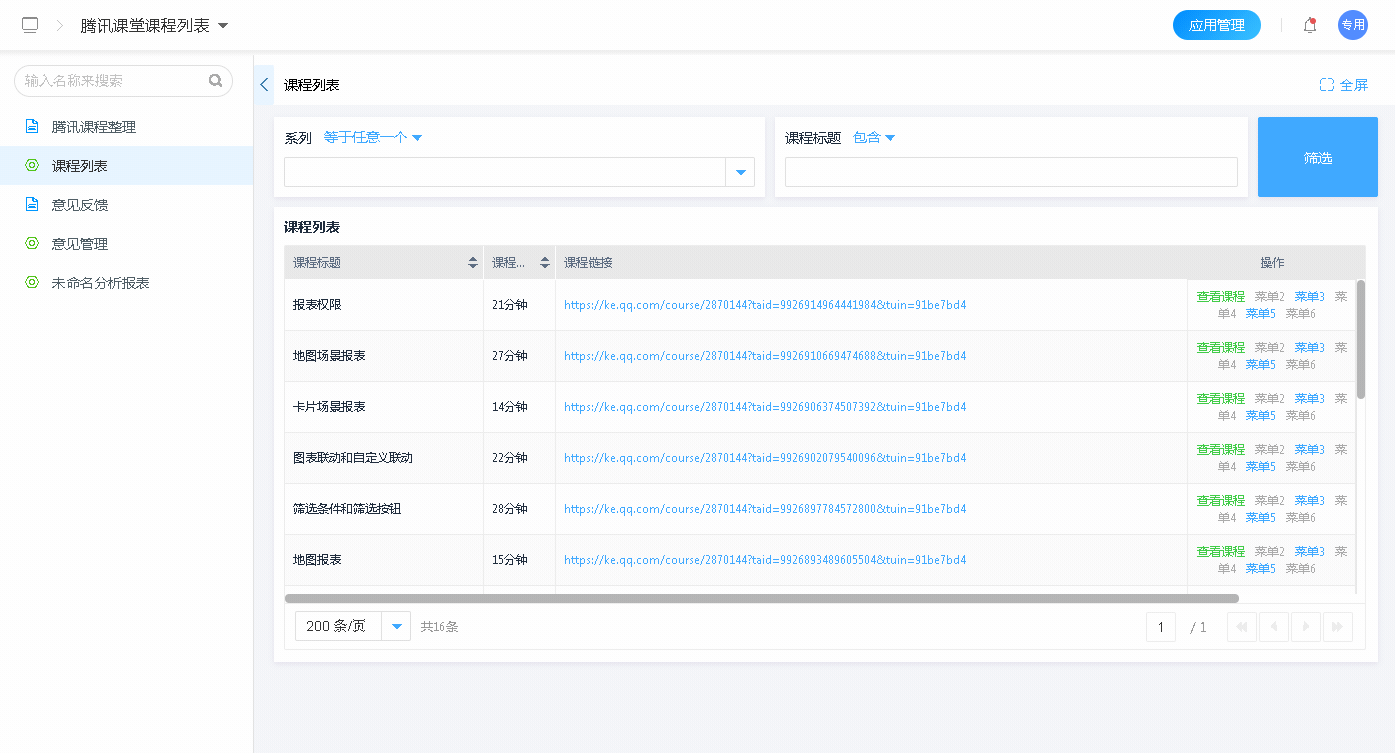Click the notification bell icon
This screenshot has height=753, width=1395.
(1309, 26)
